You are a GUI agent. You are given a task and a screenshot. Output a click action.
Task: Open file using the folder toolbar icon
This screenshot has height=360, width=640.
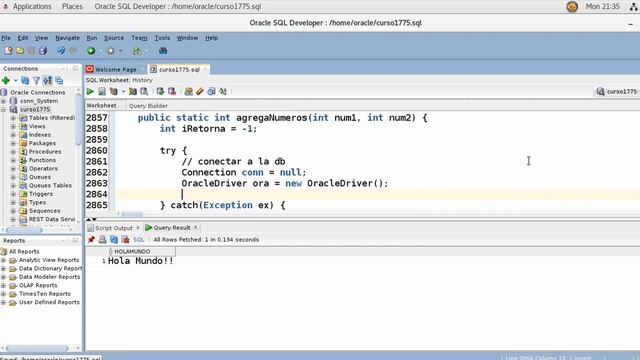pos(20,51)
